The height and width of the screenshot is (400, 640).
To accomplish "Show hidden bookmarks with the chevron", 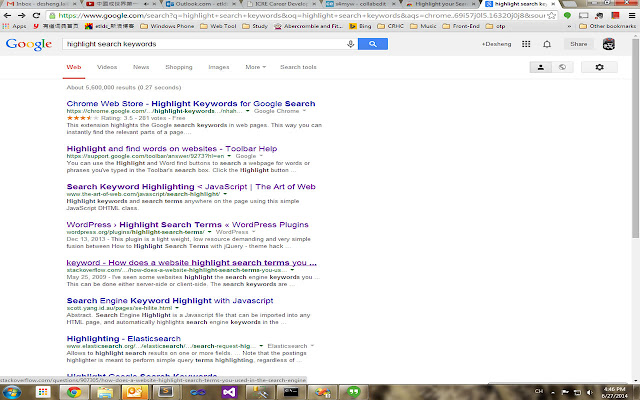I will pyautogui.click(x=569, y=26).
